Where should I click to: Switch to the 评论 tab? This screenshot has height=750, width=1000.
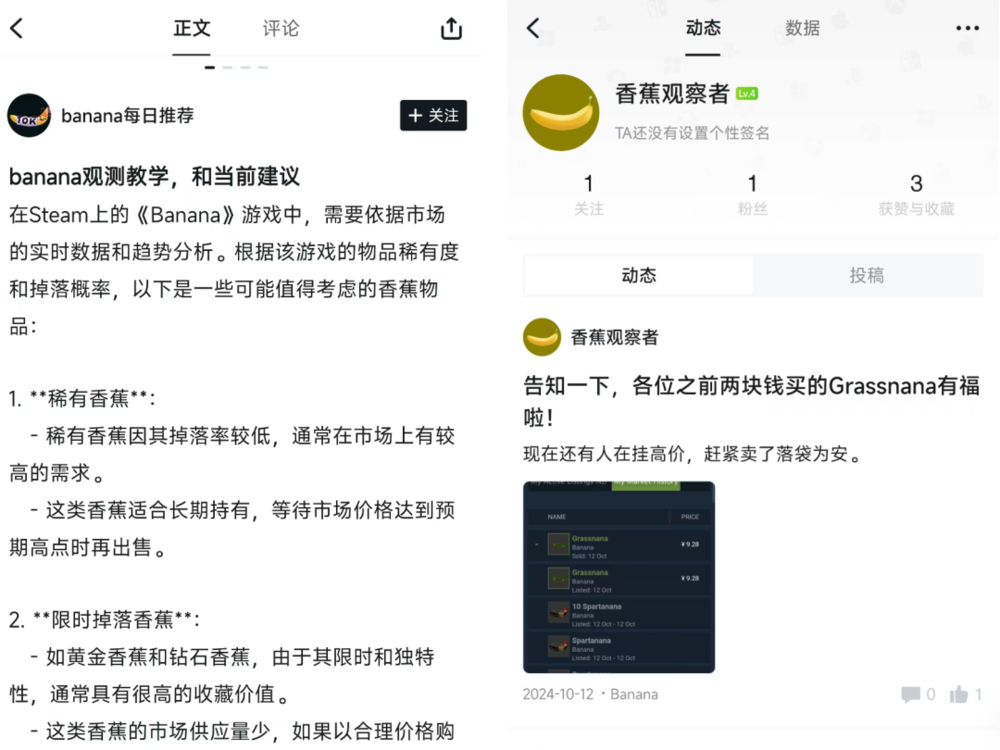tap(281, 28)
